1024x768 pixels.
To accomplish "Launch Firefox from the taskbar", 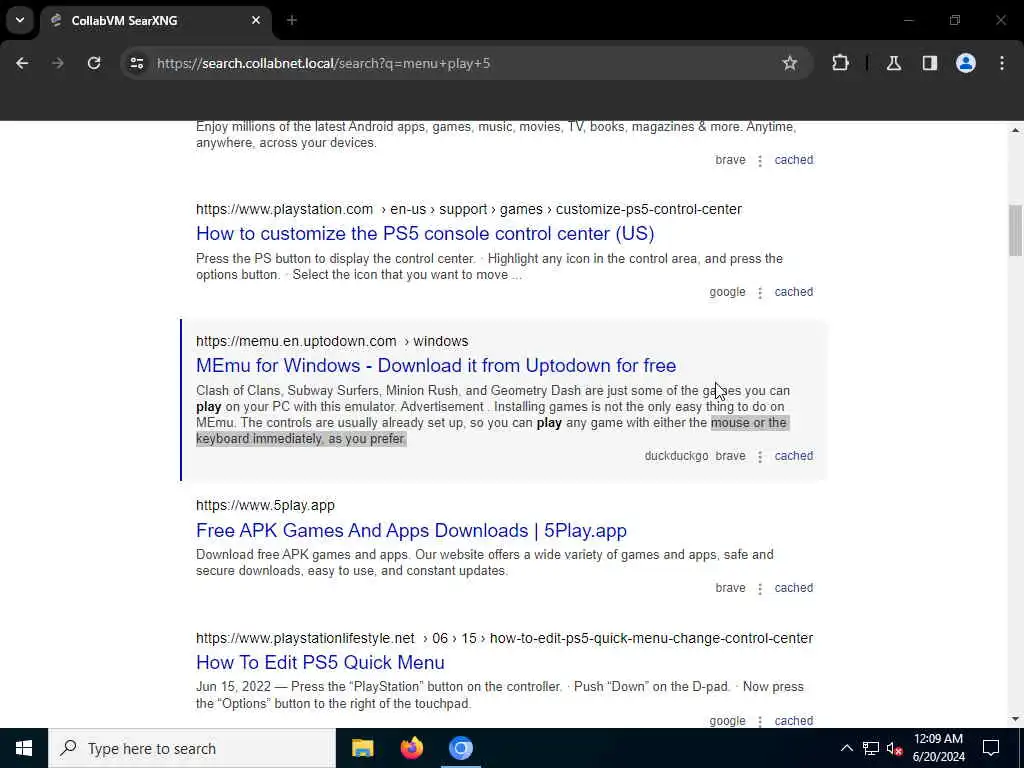I will (411, 748).
